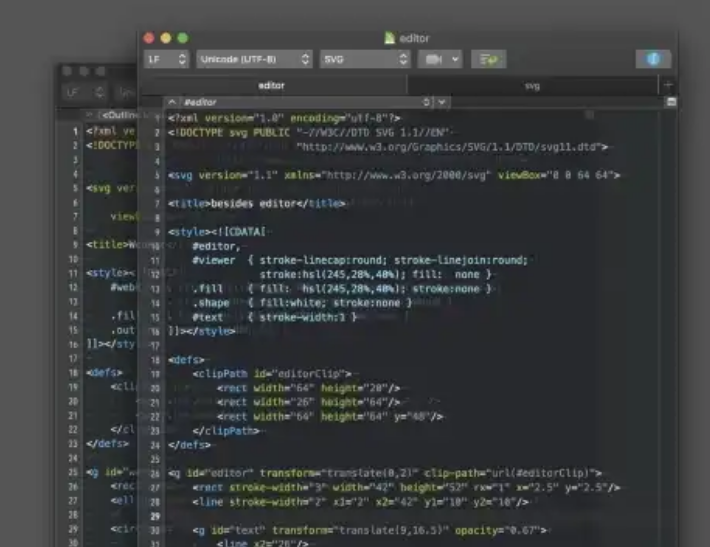Click "</clipPath>" closing tag on line 23

(x=226, y=431)
